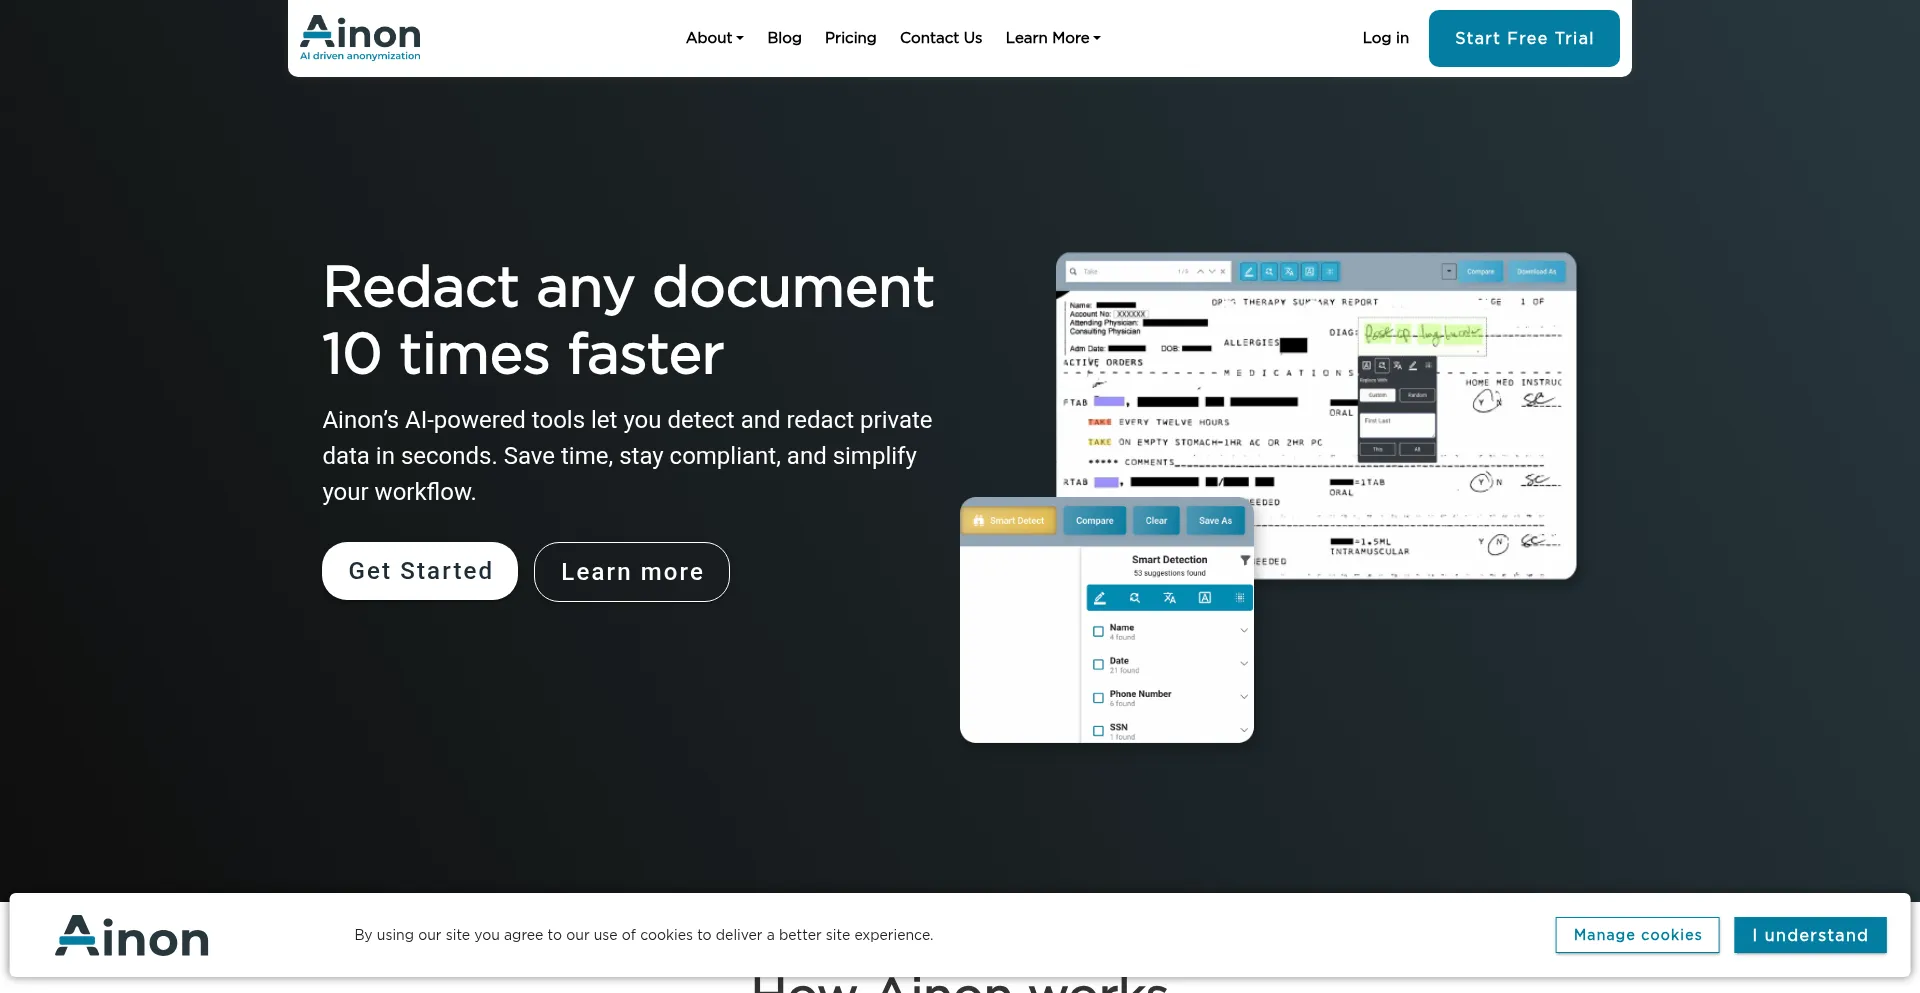
Task: Open the Blog page
Action: click(784, 38)
